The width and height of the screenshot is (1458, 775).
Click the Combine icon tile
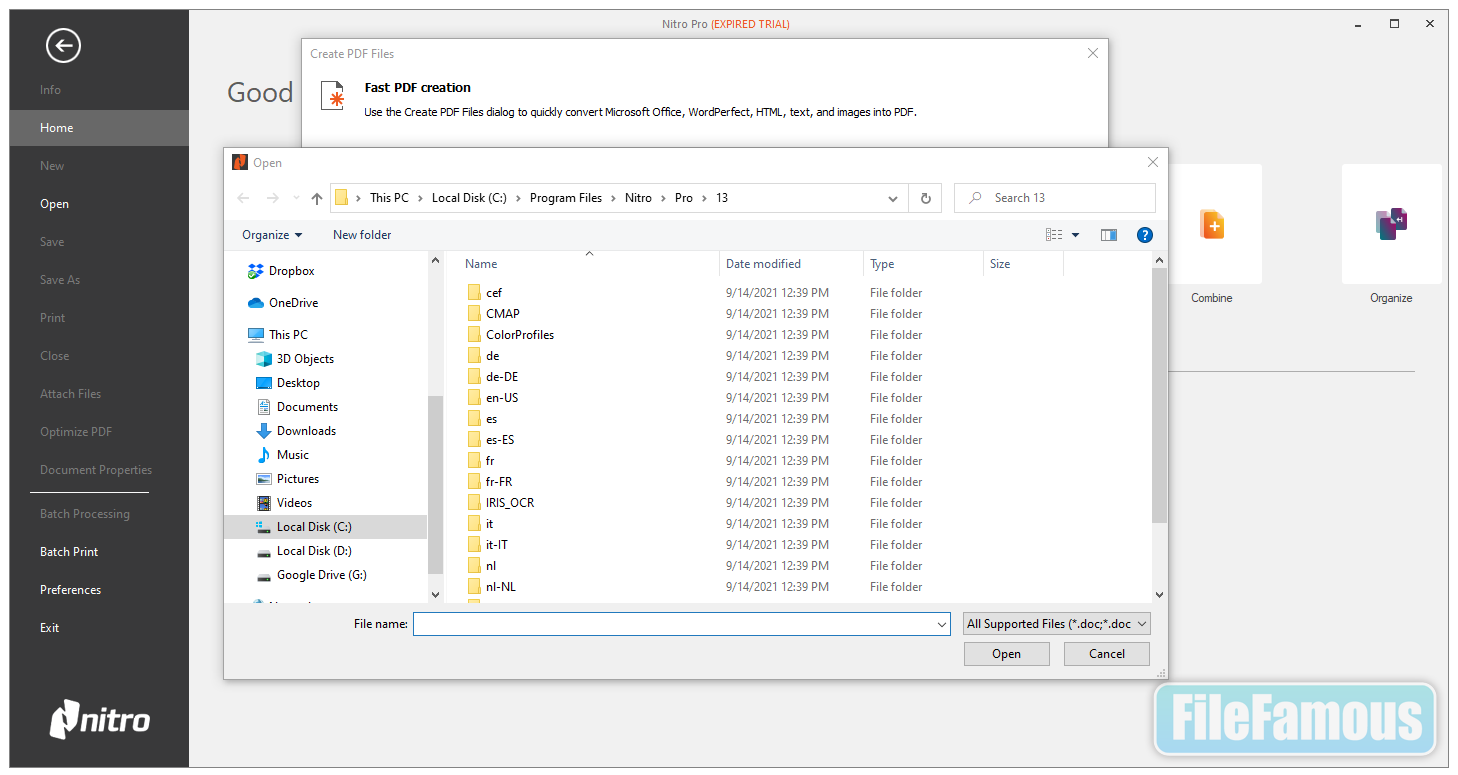click(1212, 224)
